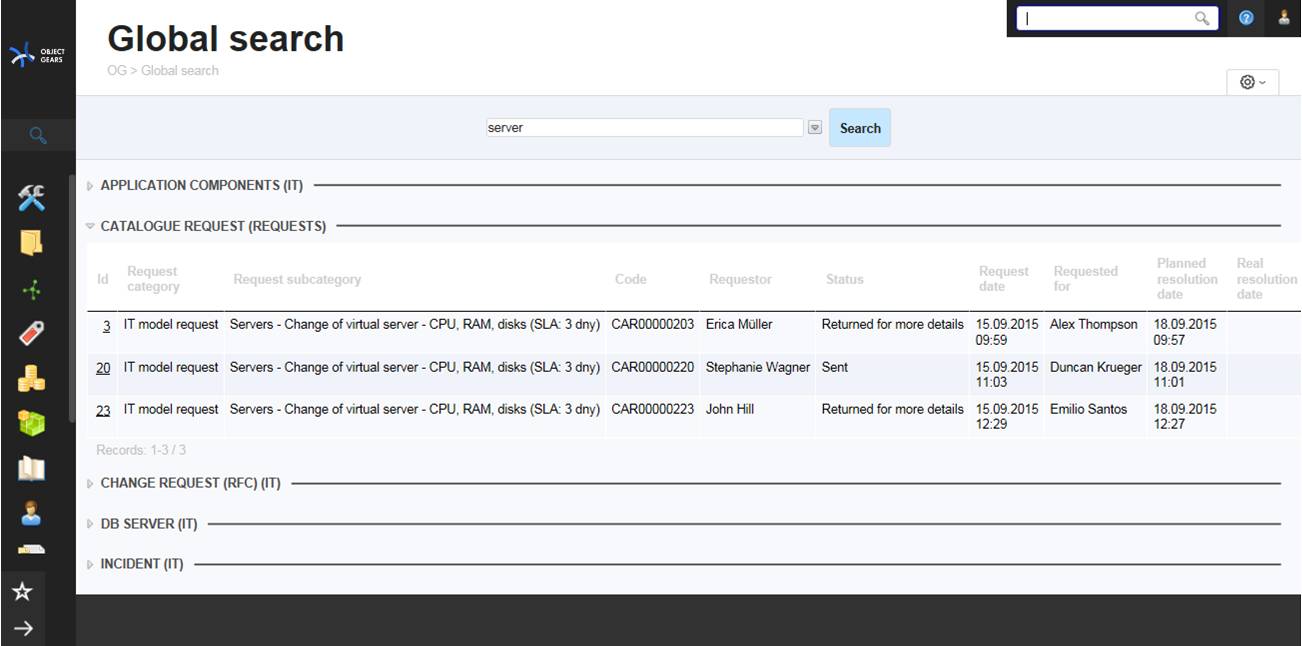Screen dimensions: 1302x646
Task: Open the gold coins sidebar icon
Action: click(x=32, y=378)
